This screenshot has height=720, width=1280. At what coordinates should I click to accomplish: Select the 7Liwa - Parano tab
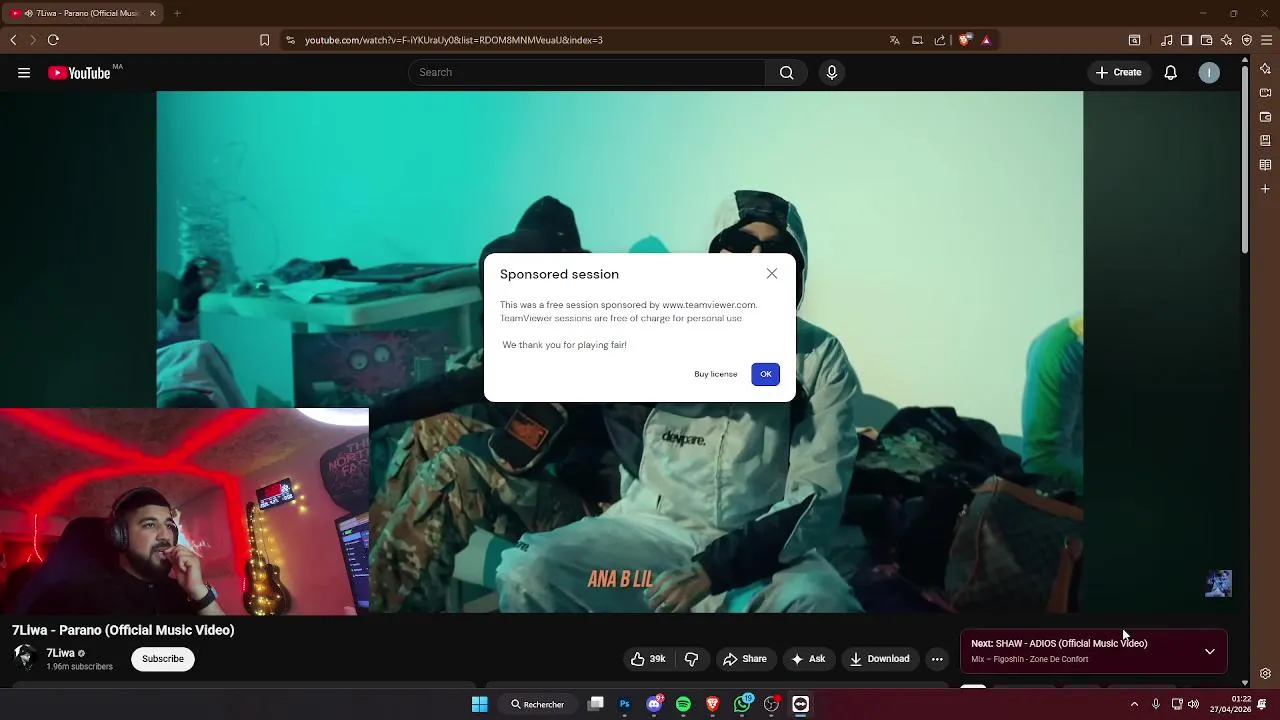pos(82,13)
